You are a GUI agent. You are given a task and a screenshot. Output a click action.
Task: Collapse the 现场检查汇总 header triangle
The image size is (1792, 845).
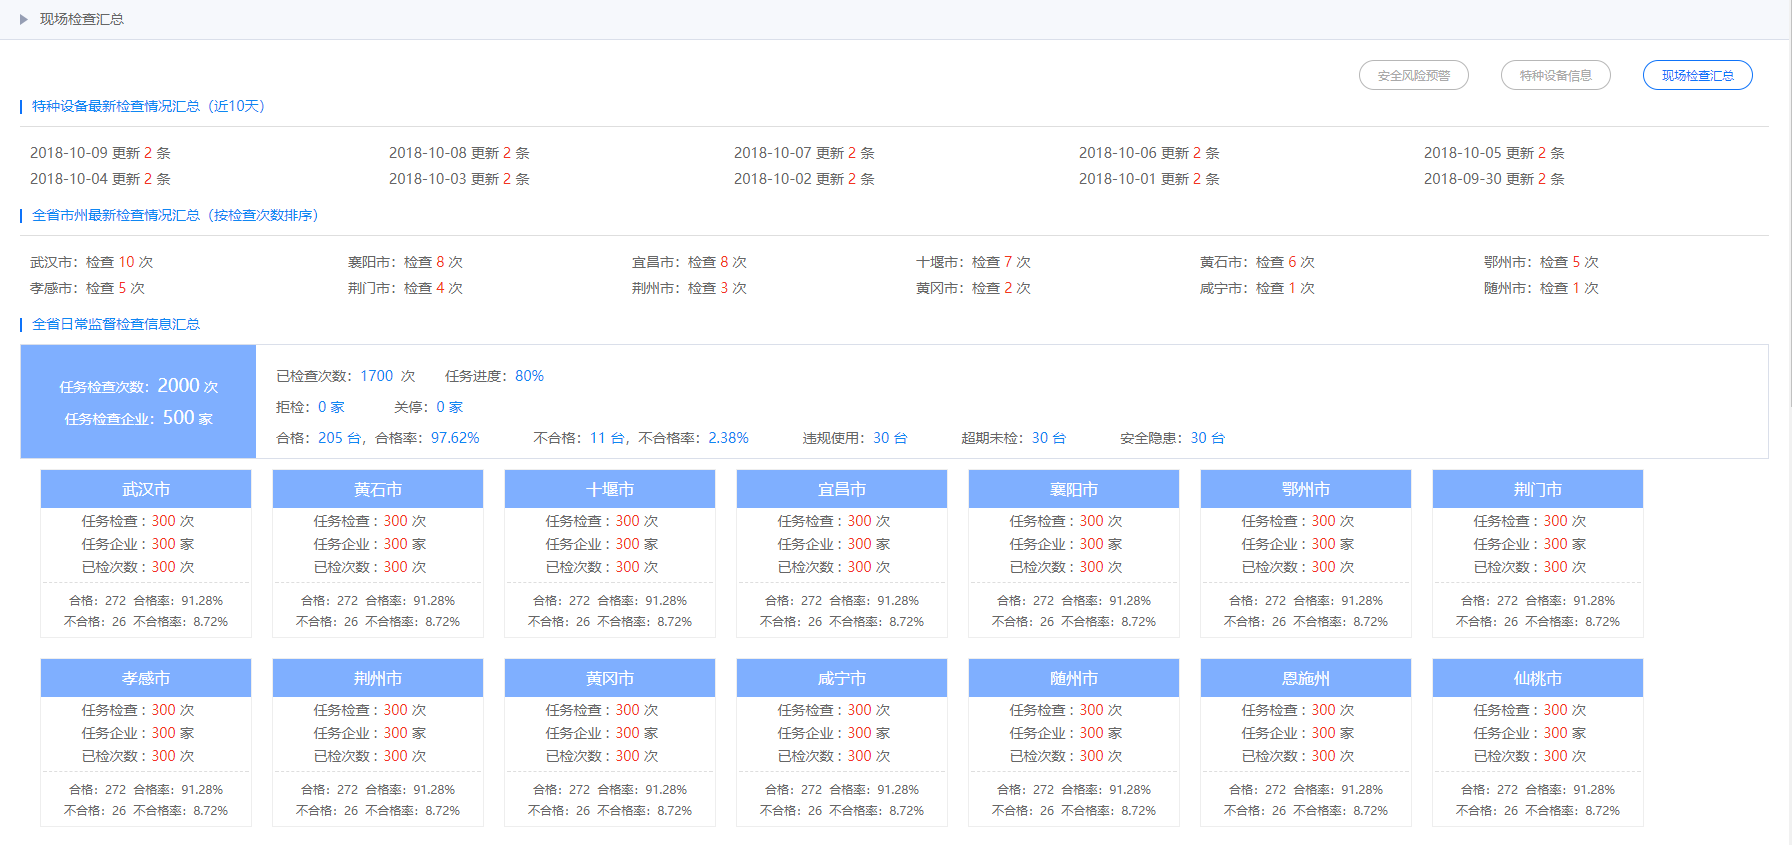tap(23, 19)
